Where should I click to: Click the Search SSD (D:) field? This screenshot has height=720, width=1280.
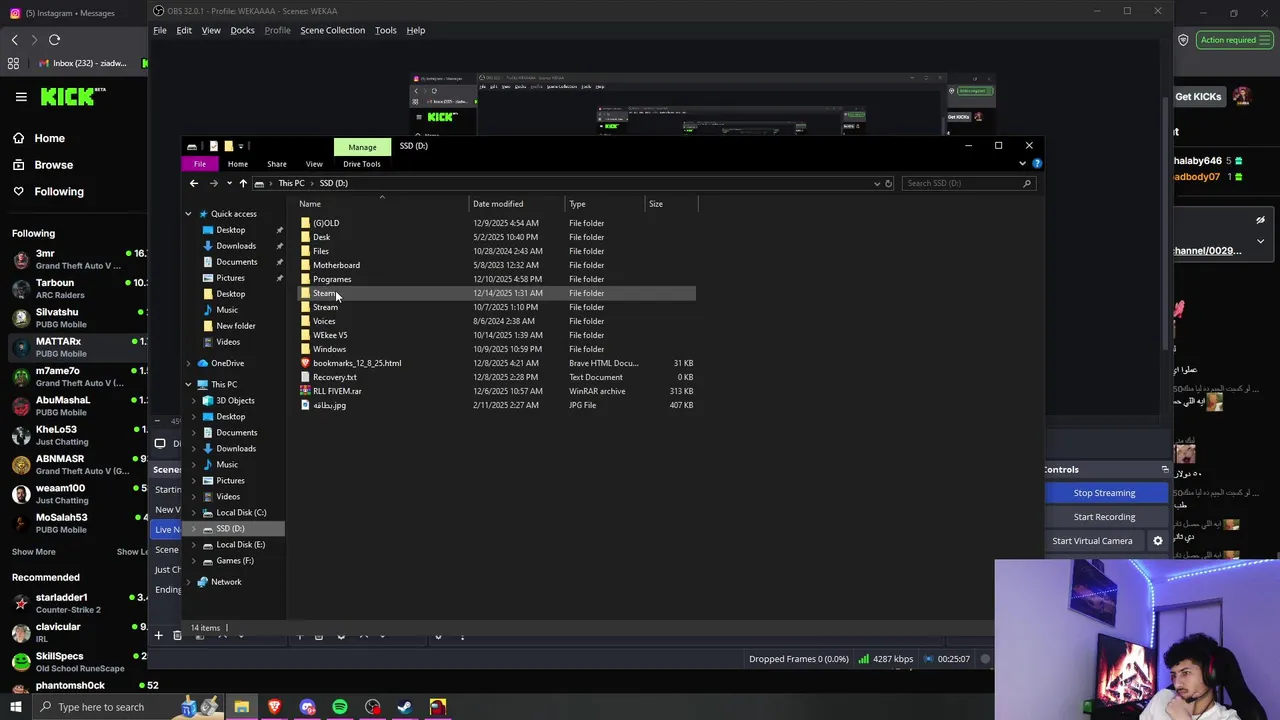point(968,183)
